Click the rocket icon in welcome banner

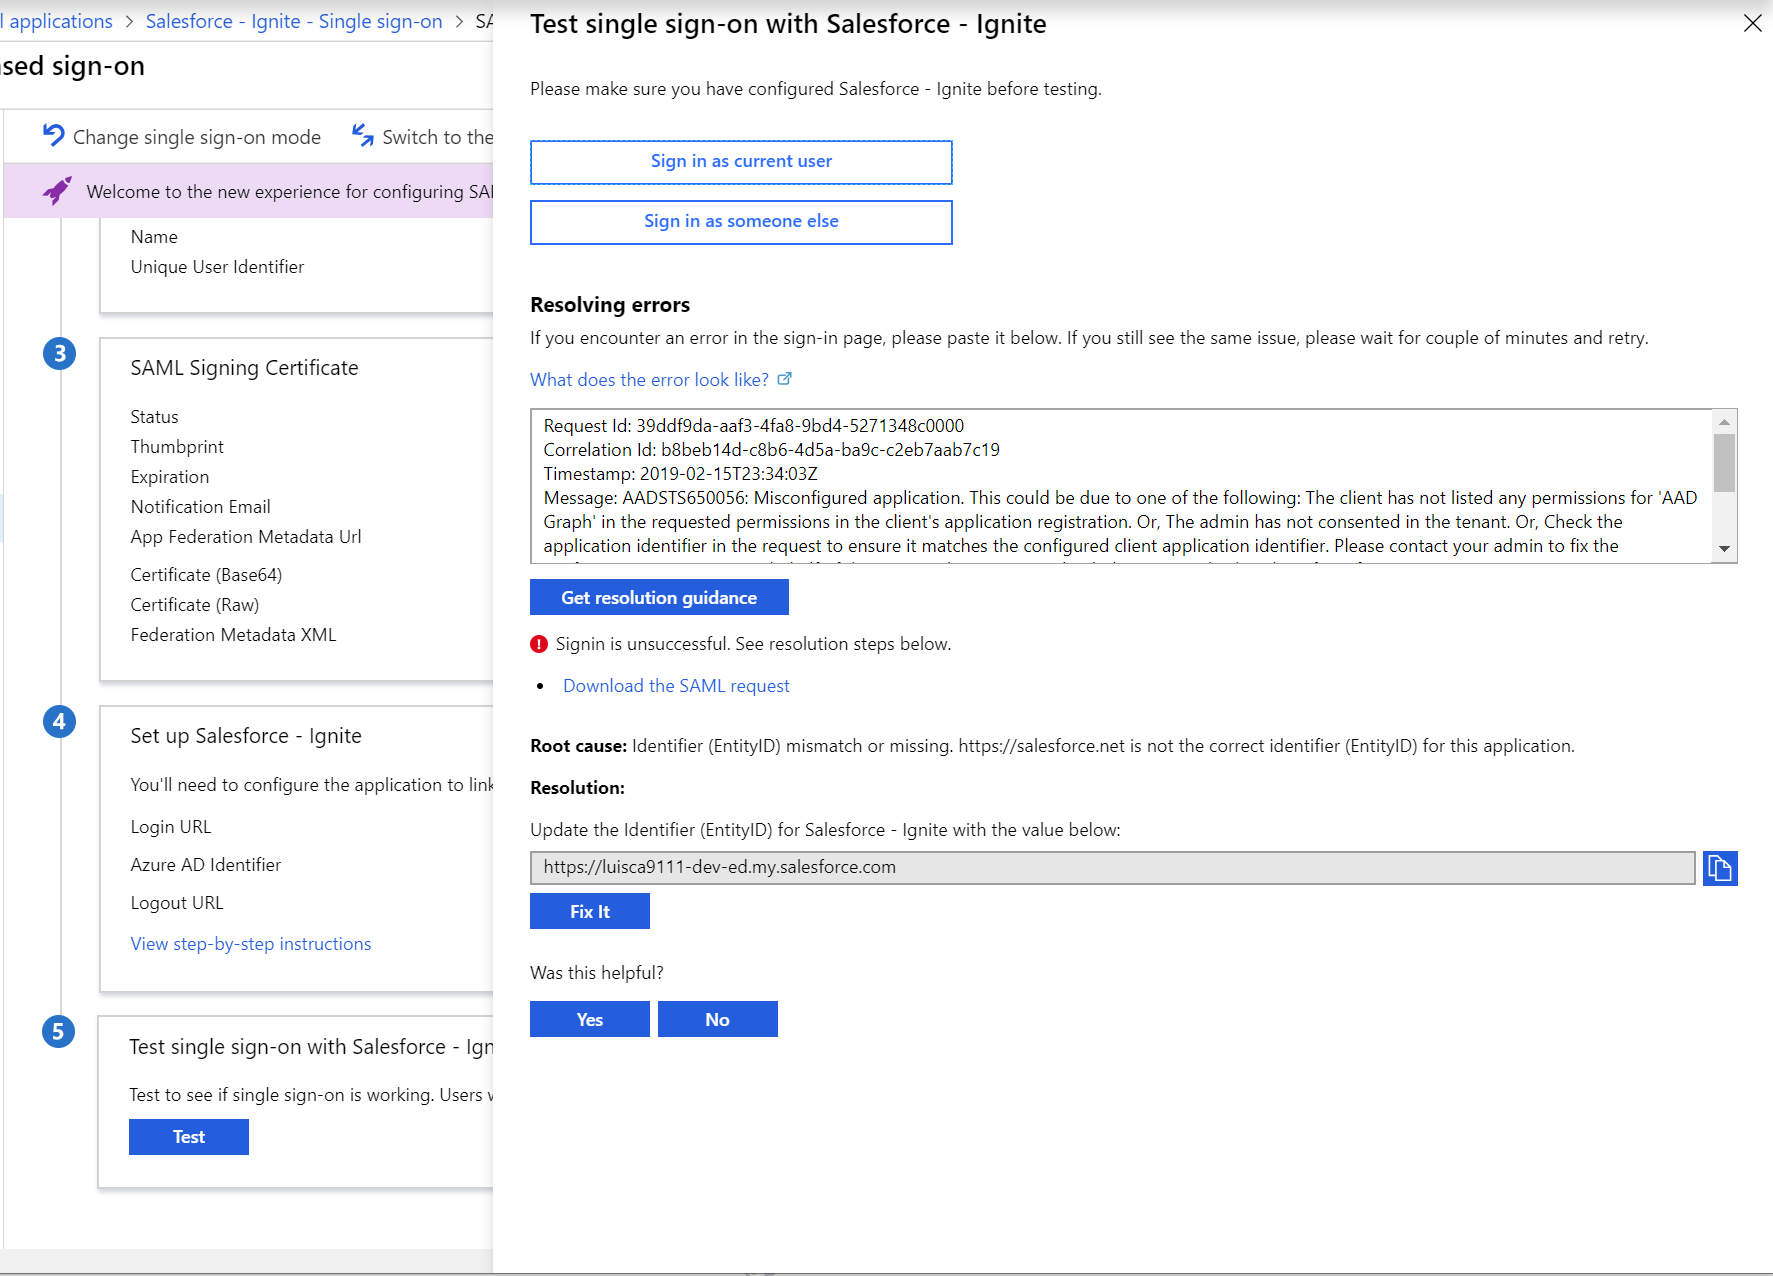pyautogui.click(x=57, y=190)
